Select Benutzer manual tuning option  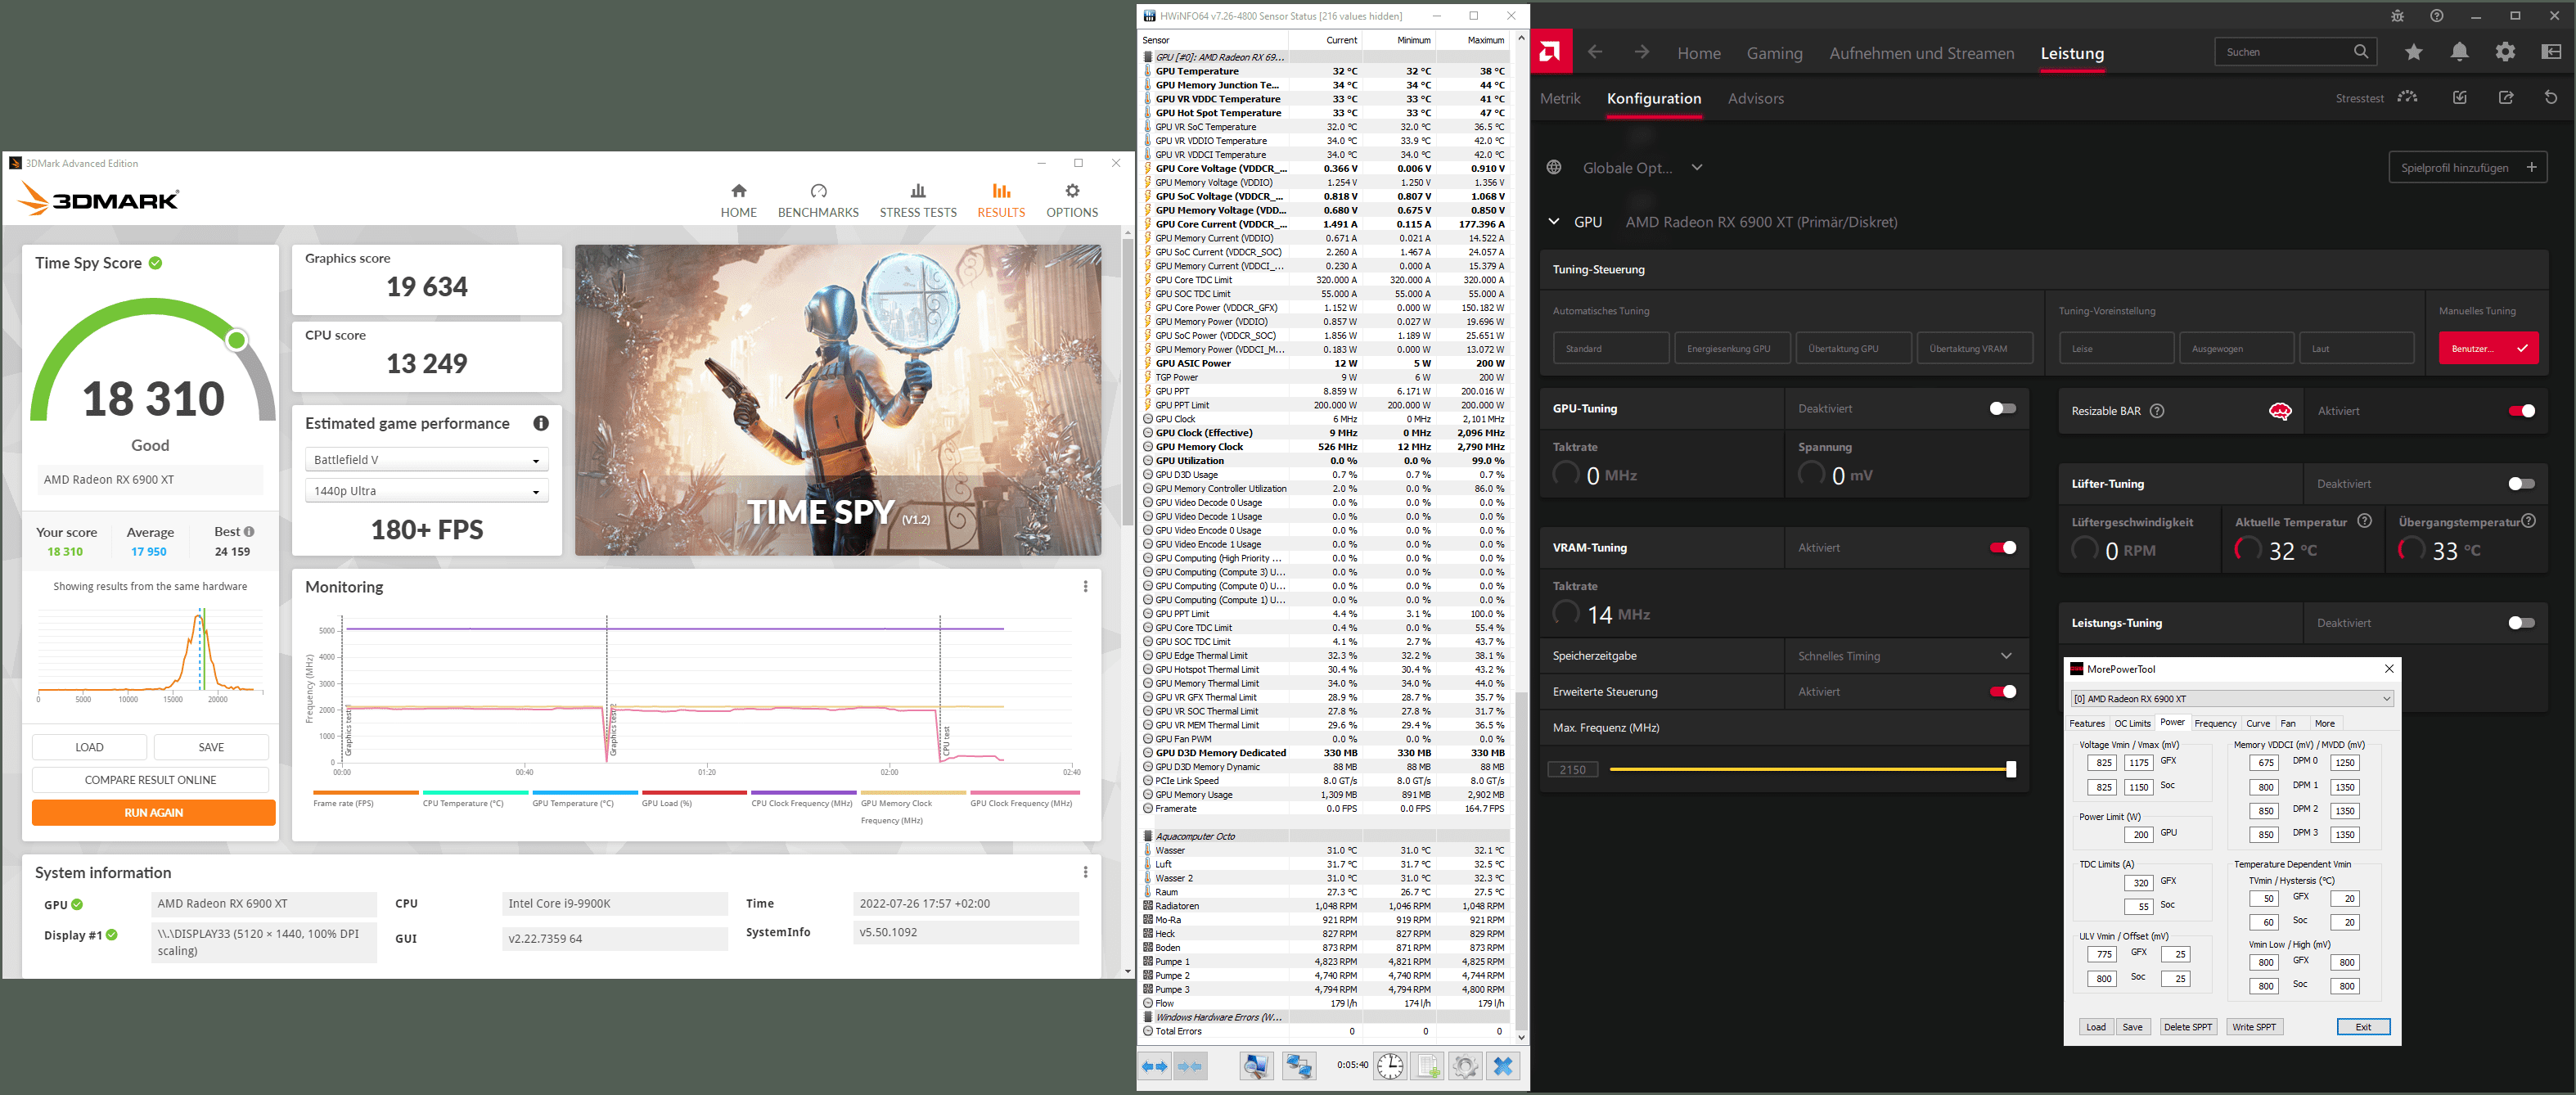2488,348
